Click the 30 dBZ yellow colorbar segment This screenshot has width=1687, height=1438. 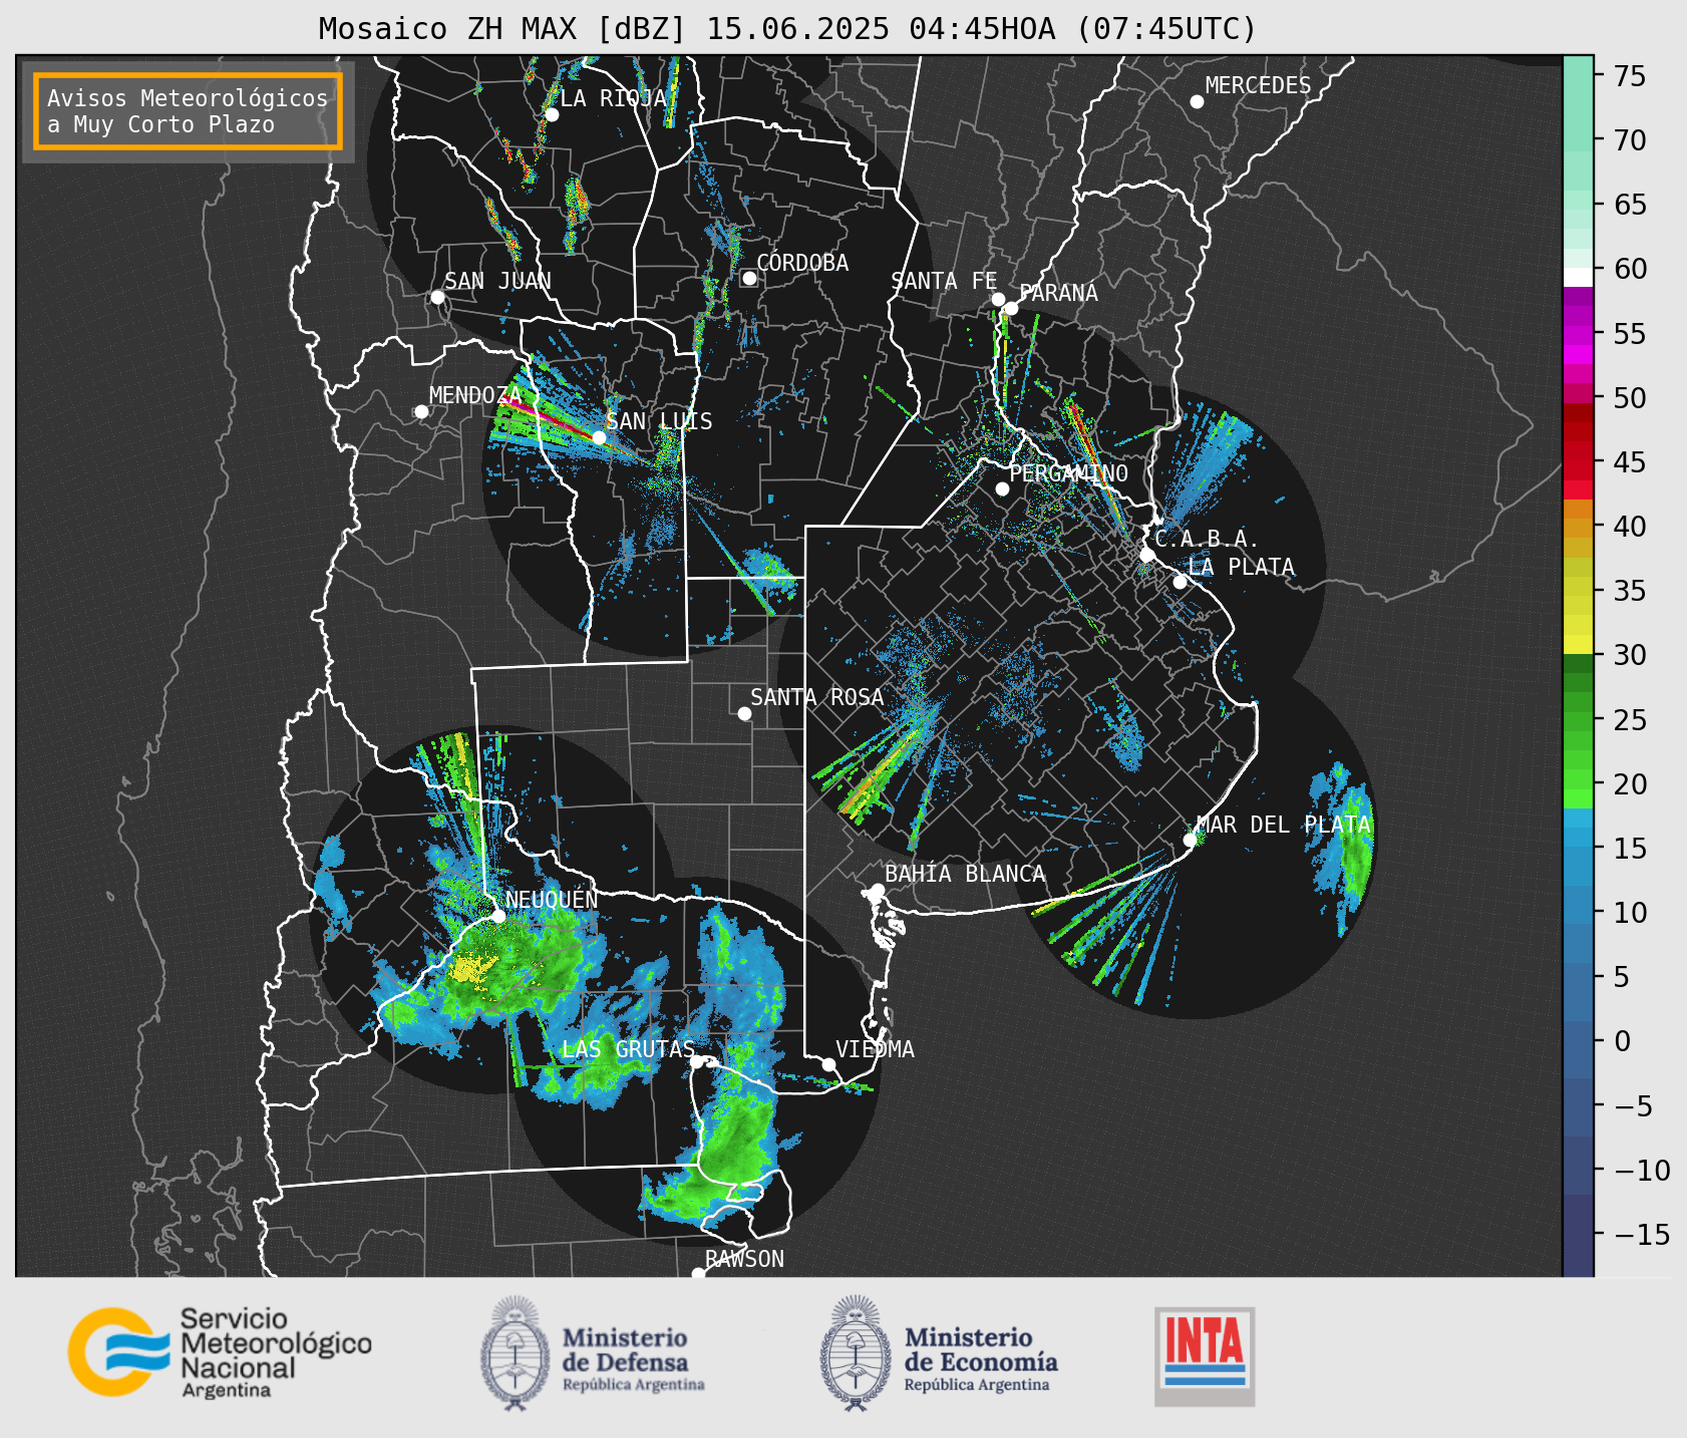click(1578, 646)
